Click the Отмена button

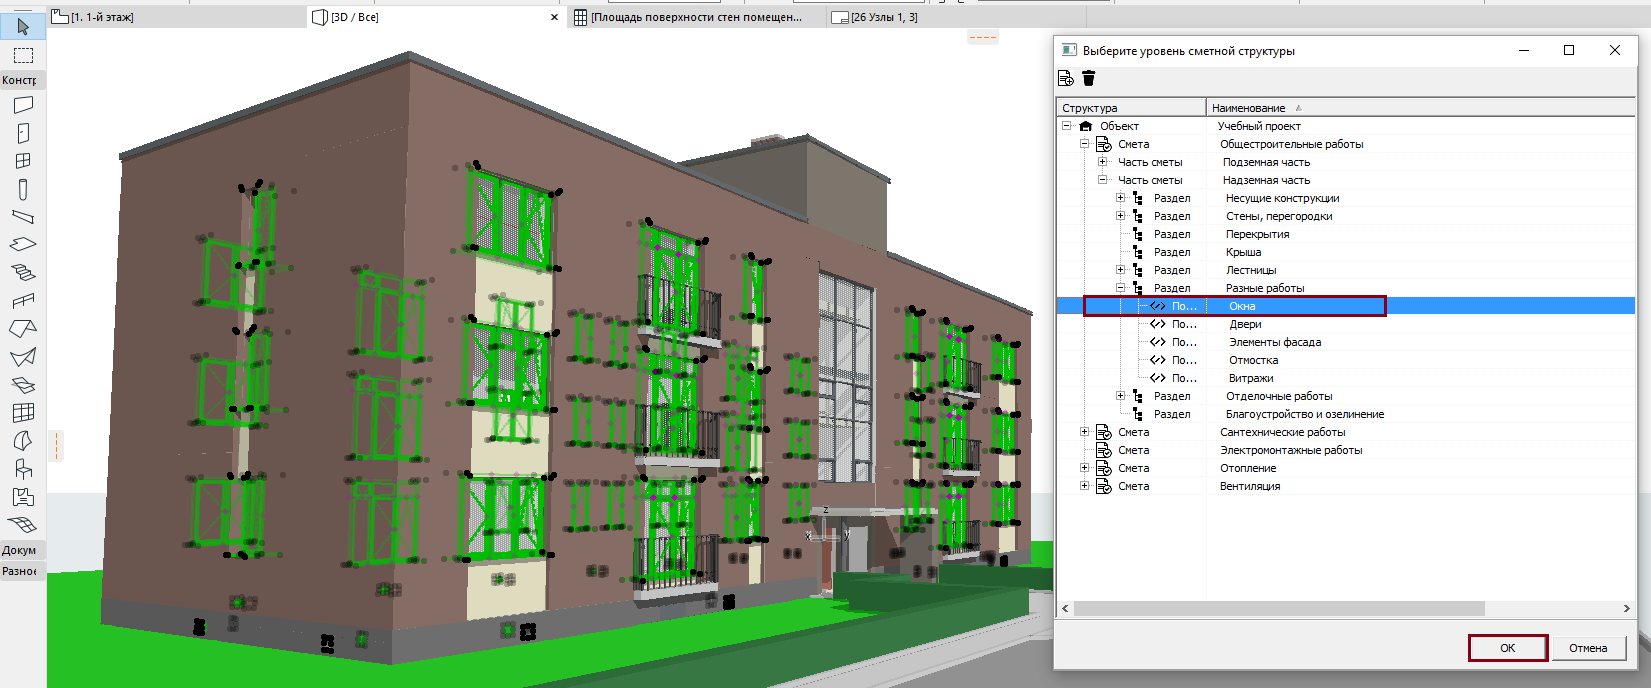point(1588,648)
